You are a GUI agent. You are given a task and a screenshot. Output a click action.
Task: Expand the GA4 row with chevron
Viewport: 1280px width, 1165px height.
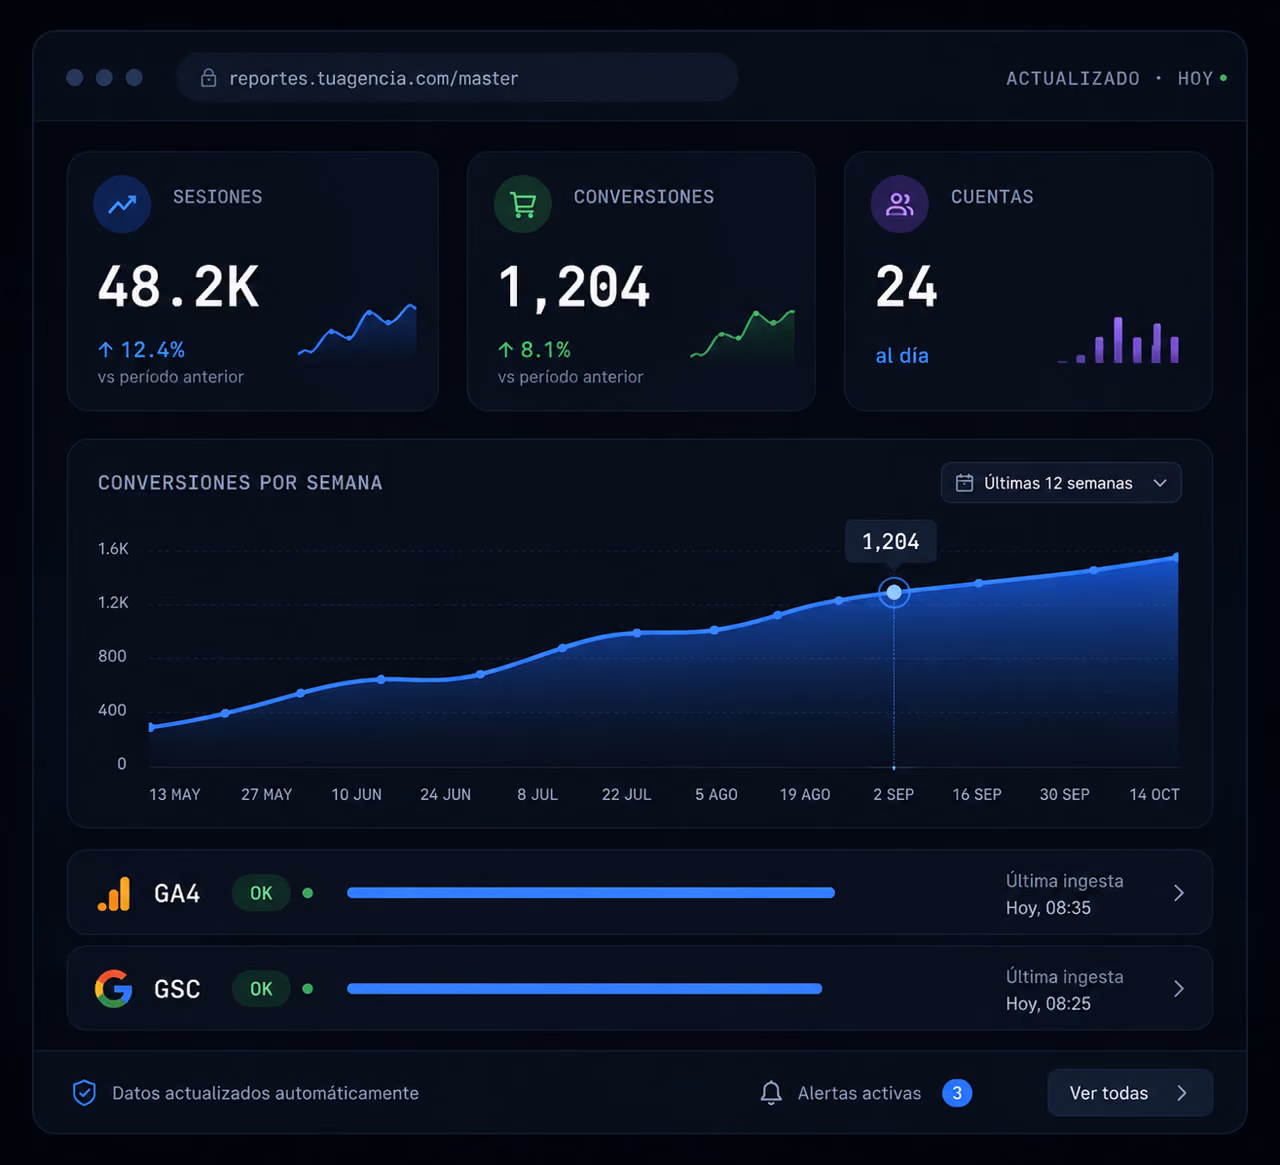tap(1179, 893)
